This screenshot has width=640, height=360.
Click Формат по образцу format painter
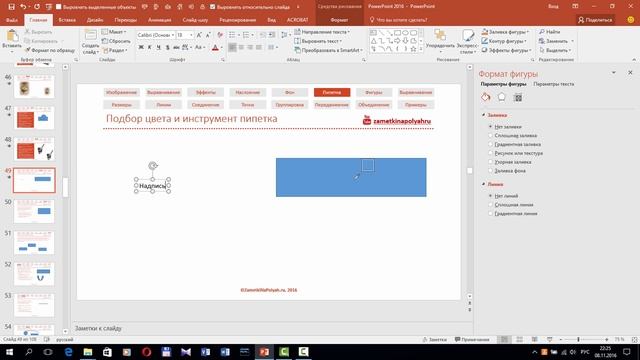pos(49,50)
